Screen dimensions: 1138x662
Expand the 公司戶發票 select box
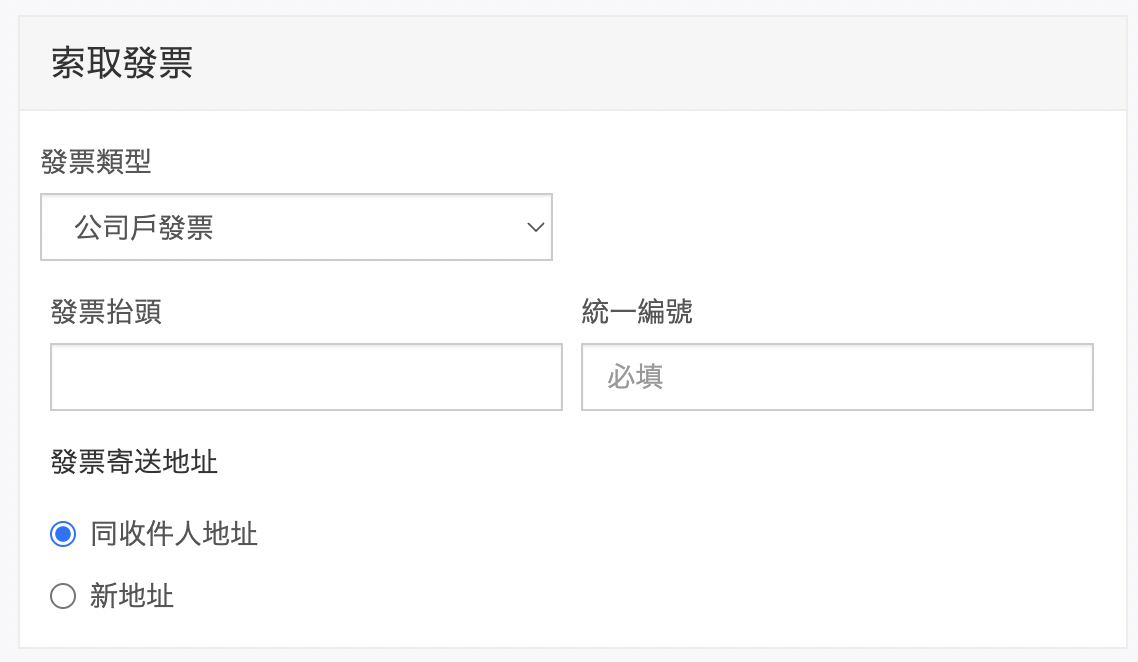point(296,228)
